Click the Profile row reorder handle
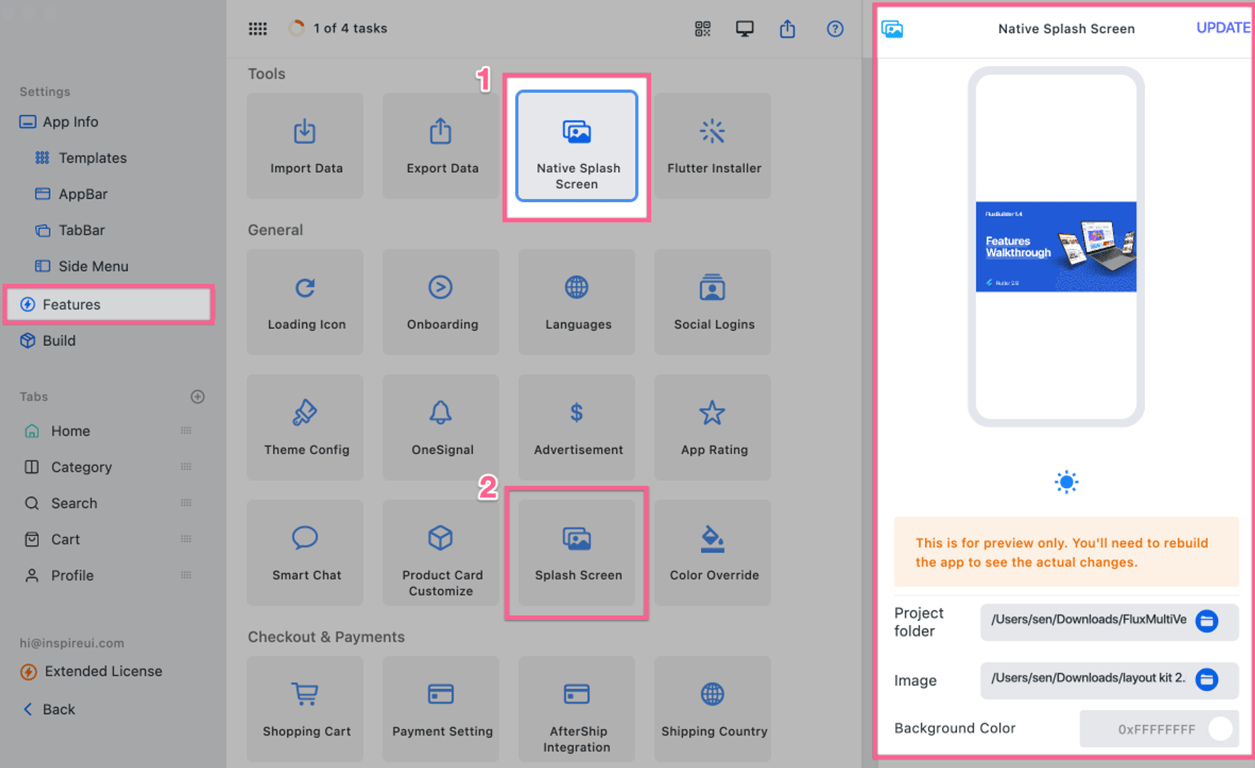Image resolution: width=1255 pixels, height=768 pixels. click(x=186, y=575)
